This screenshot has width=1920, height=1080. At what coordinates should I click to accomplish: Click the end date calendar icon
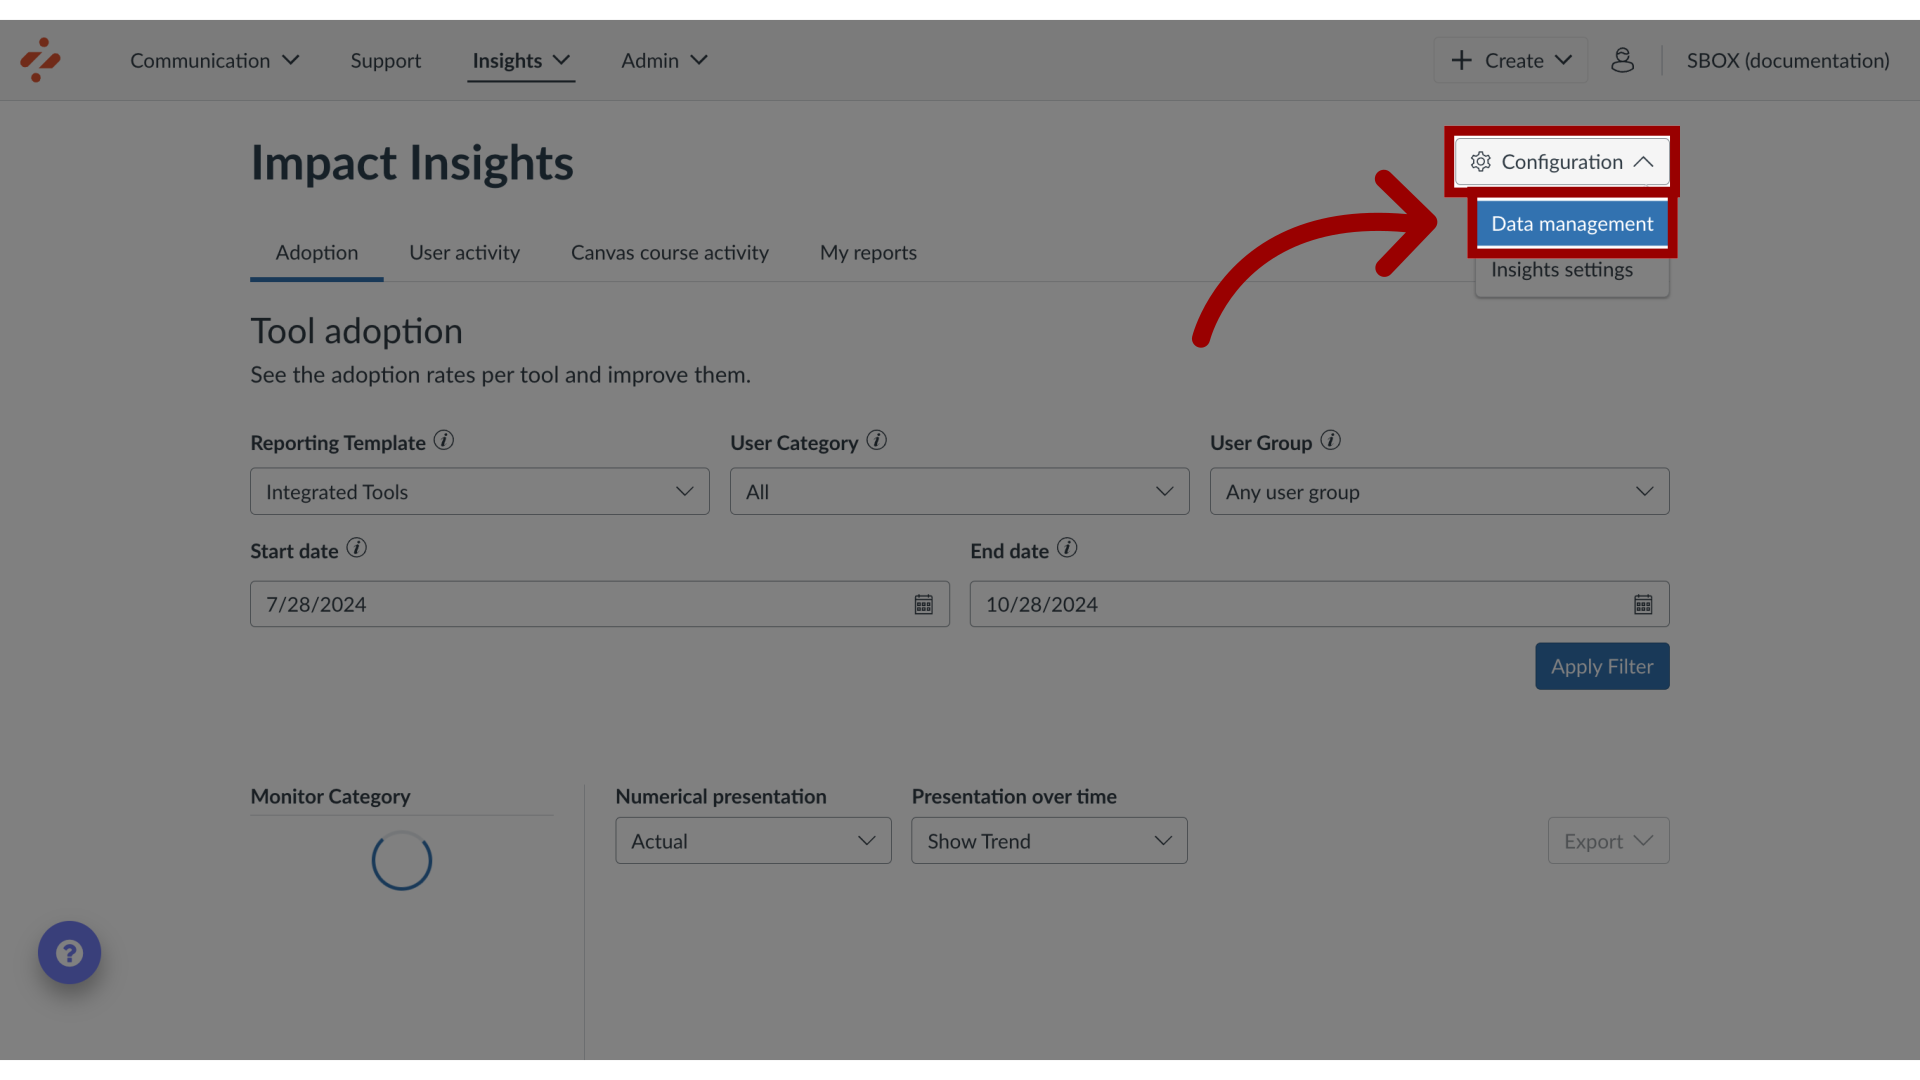point(1644,604)
